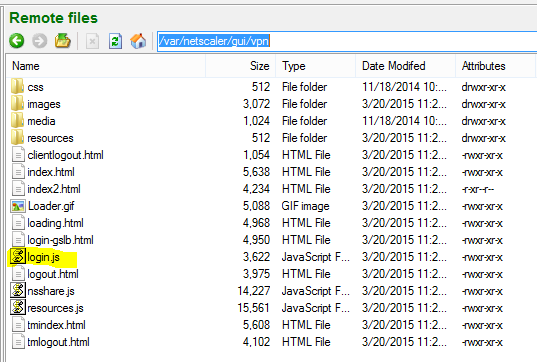
Task: Sort files by the Type column
Action: (x=316, y=66)
